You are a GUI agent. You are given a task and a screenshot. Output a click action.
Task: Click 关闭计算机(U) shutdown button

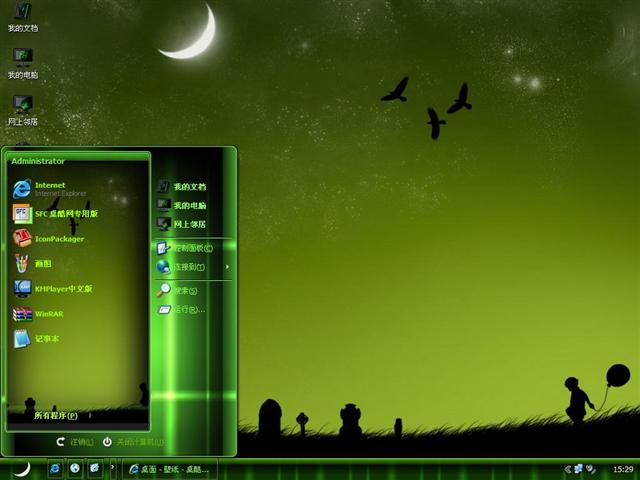[135, 442]
